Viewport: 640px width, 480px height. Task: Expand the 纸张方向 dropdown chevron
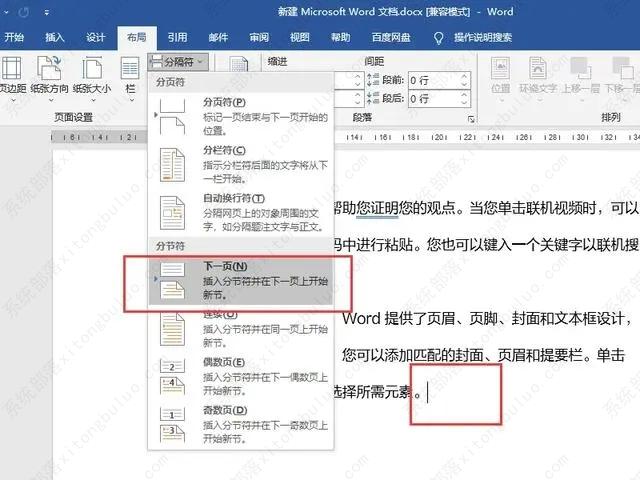pyautogui.click(x=50, y=100)
